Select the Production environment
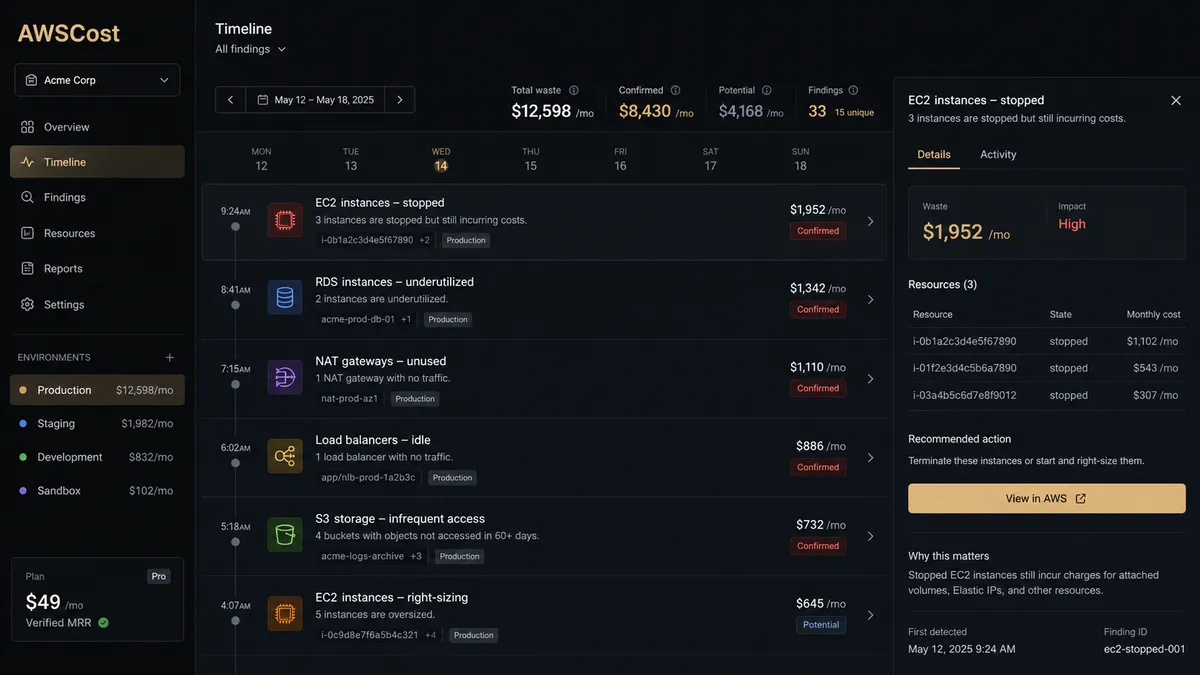Image resolution: width=1200 pixels, height=675 pixels. coord(97,390)
